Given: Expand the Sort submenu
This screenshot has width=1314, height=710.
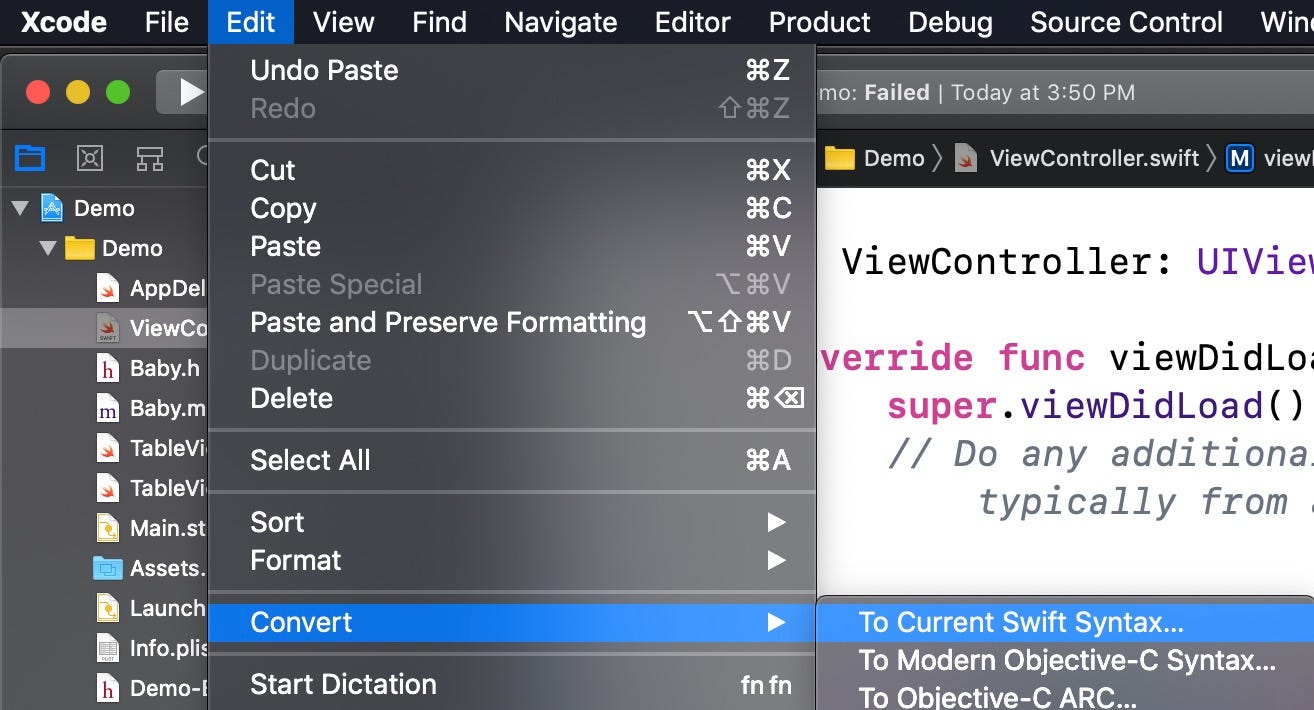Looking at the screenshot, I should (512, 522).
